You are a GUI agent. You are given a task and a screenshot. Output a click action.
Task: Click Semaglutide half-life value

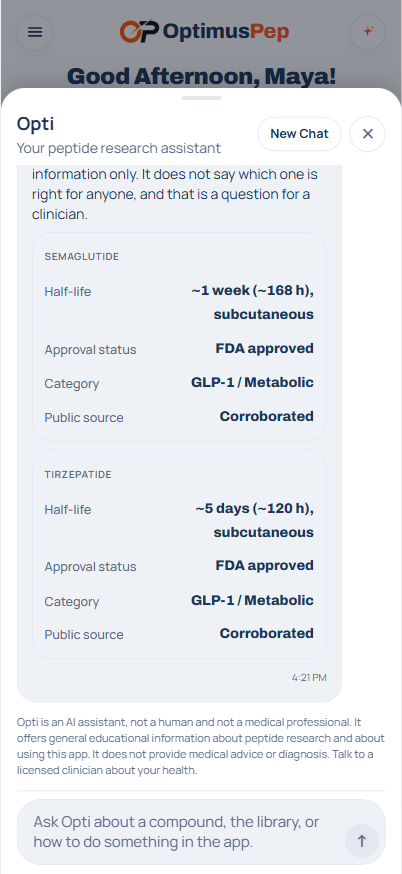click(x=253, y=302)
